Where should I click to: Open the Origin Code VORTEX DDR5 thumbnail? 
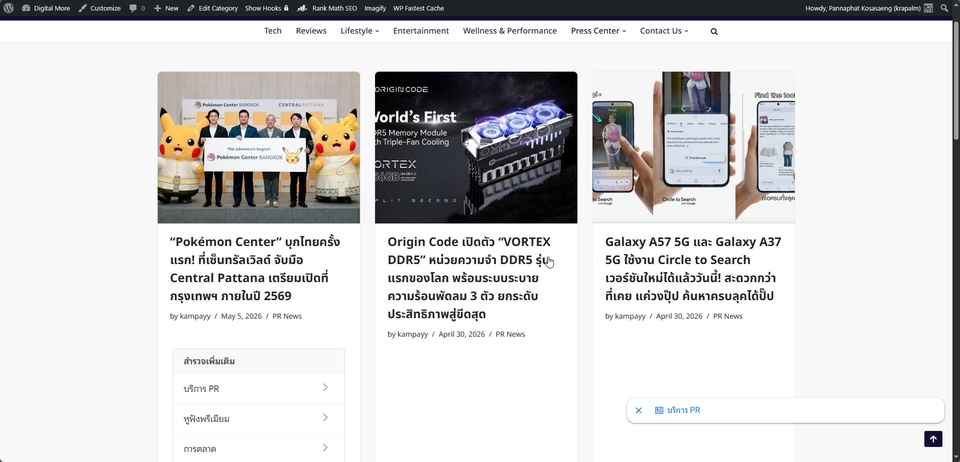pos(476,147)
